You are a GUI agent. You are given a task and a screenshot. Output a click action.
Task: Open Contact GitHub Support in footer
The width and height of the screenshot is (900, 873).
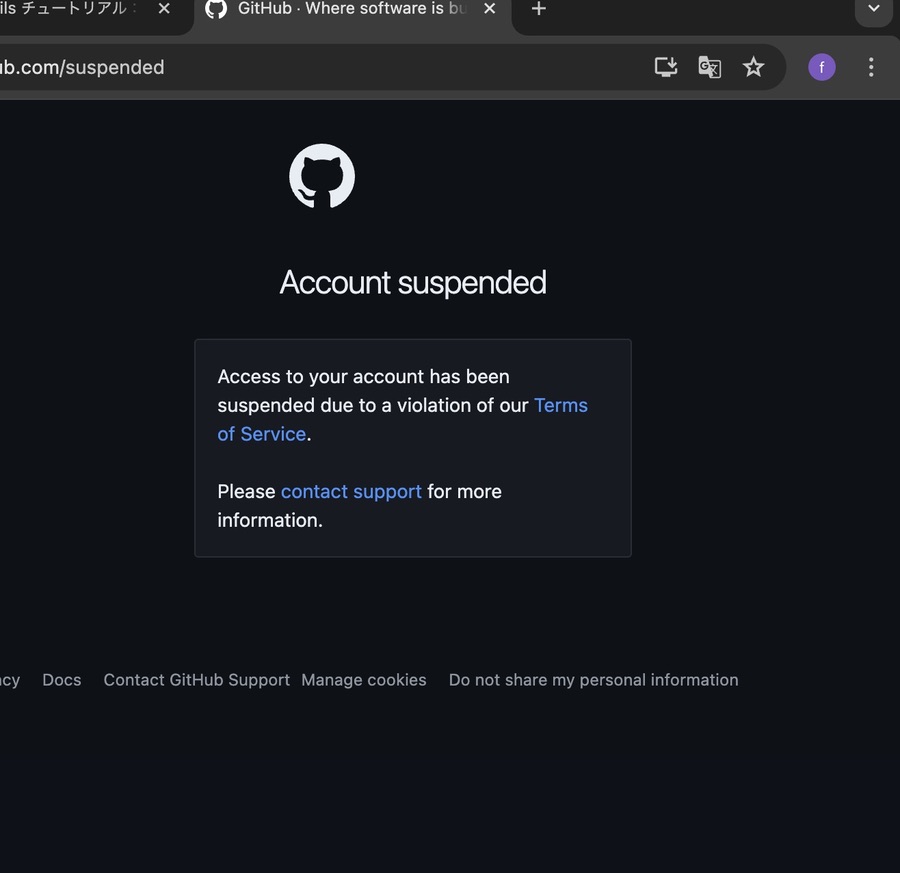coord(196,680)
